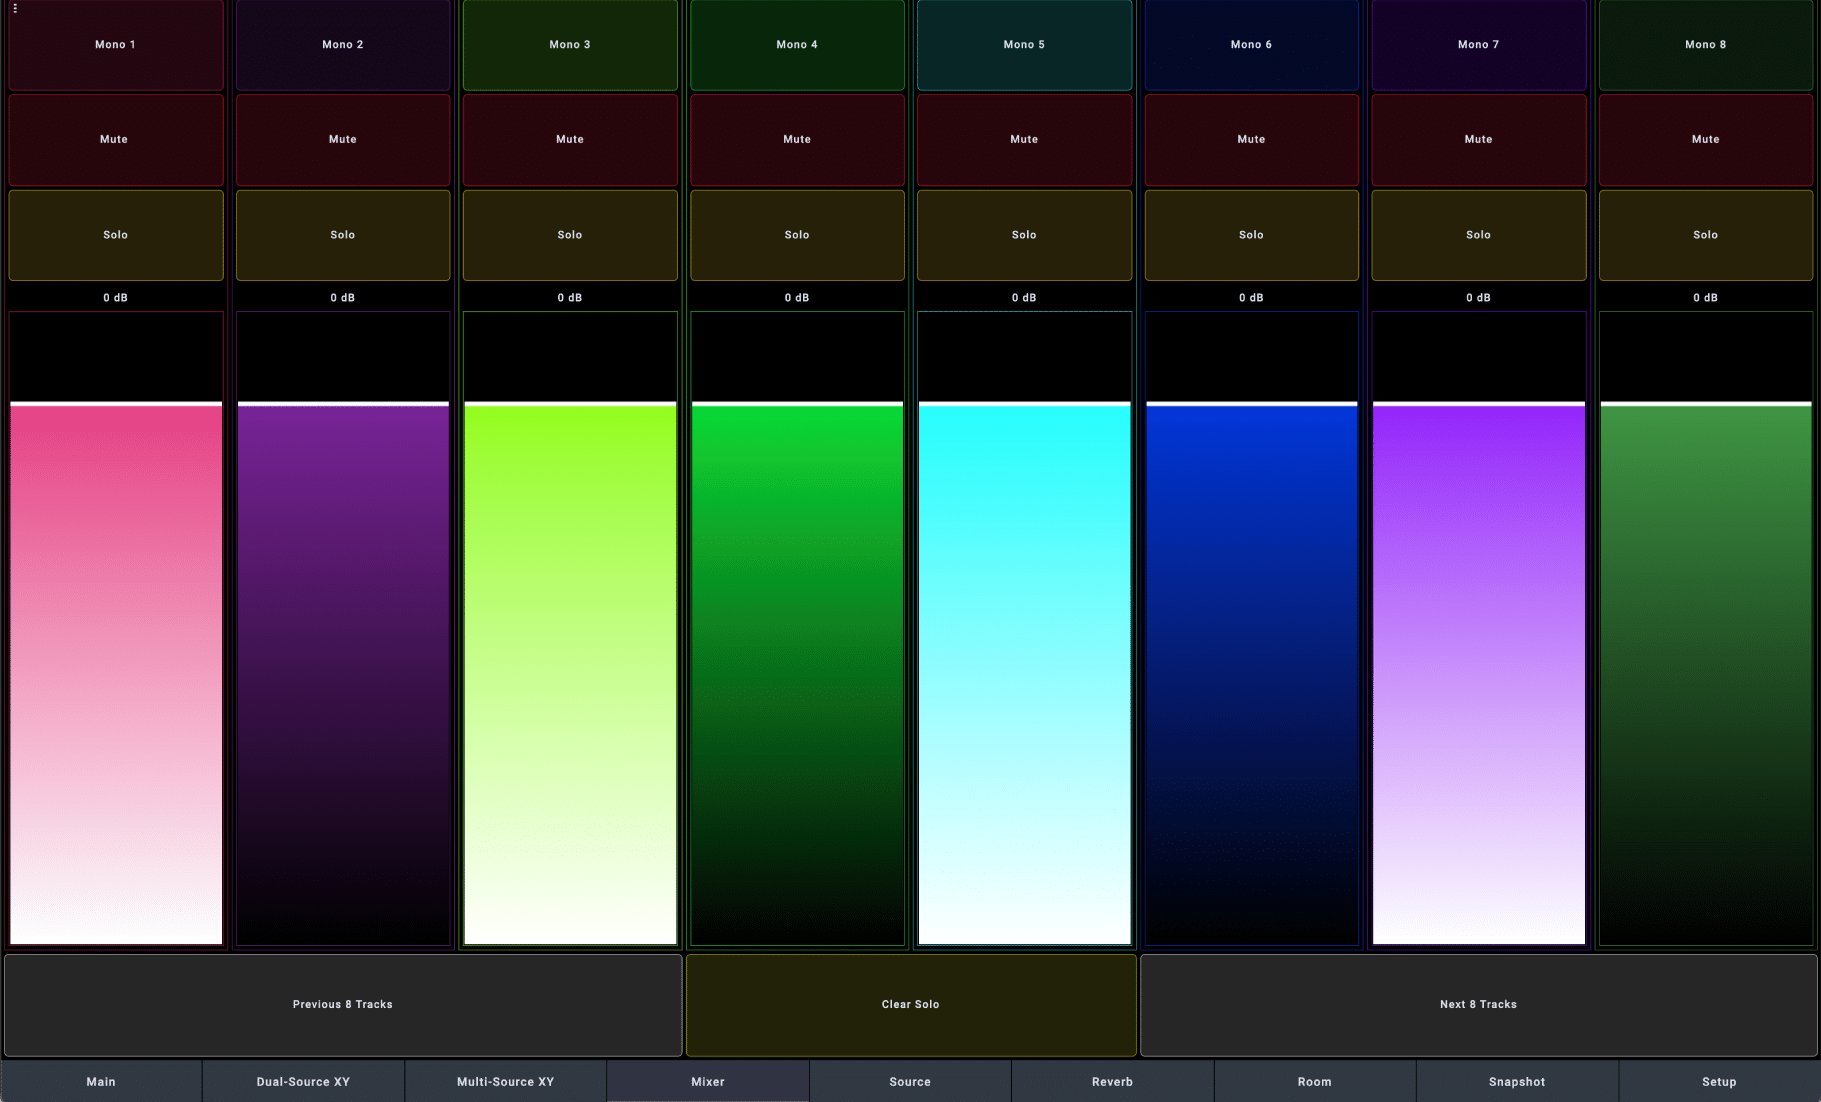Switch to the Dual-Source XY tab
1821x1102 pixels.
point(303,1082)
